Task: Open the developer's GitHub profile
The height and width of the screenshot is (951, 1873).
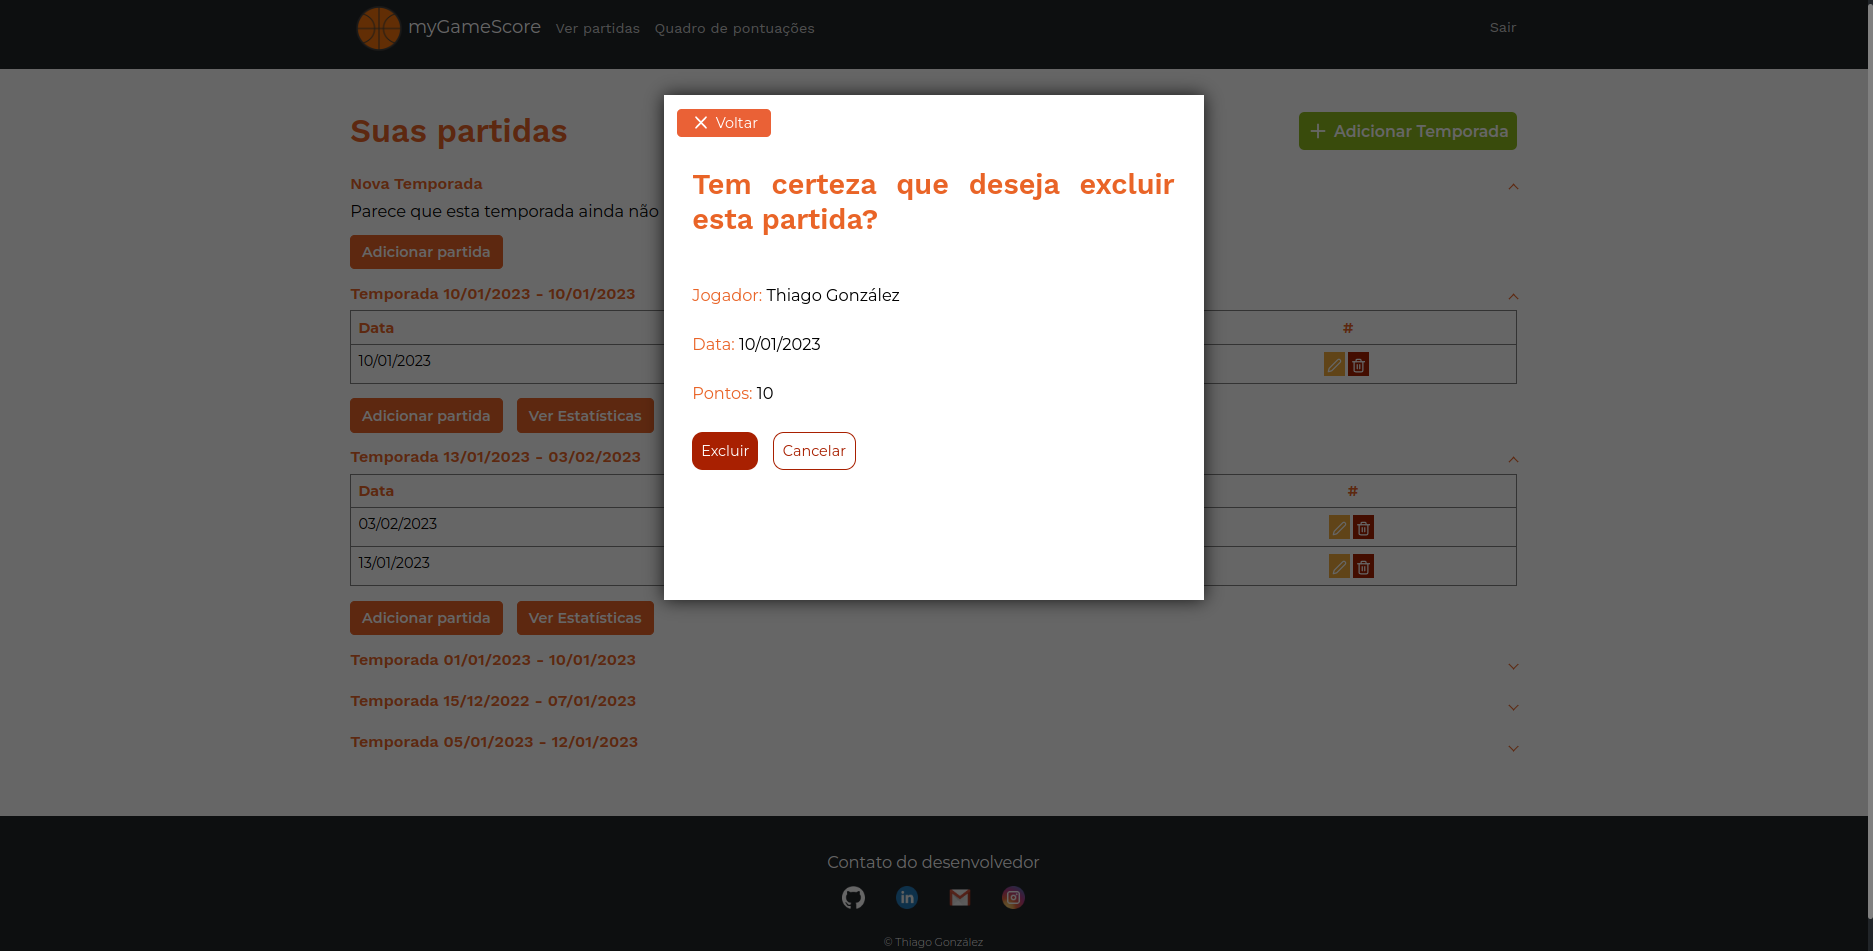Action: click(853, 897)
